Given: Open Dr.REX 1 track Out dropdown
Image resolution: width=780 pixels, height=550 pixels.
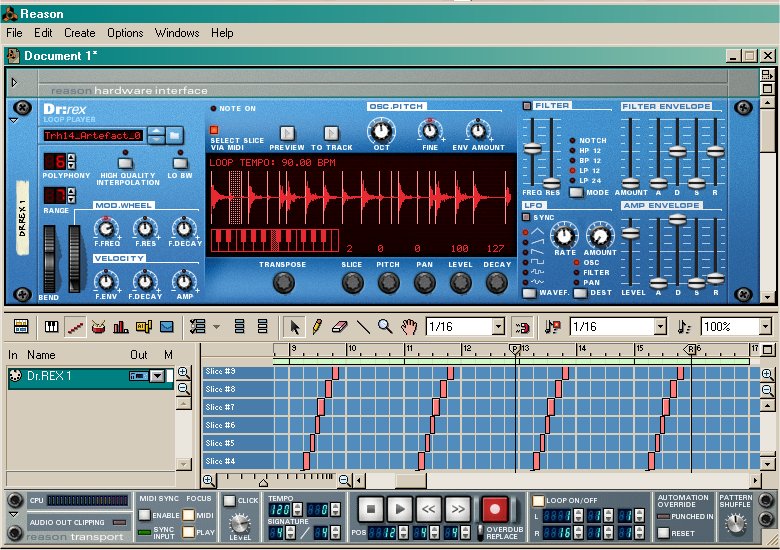Looking at the screenshot, I should click(157, 376).
